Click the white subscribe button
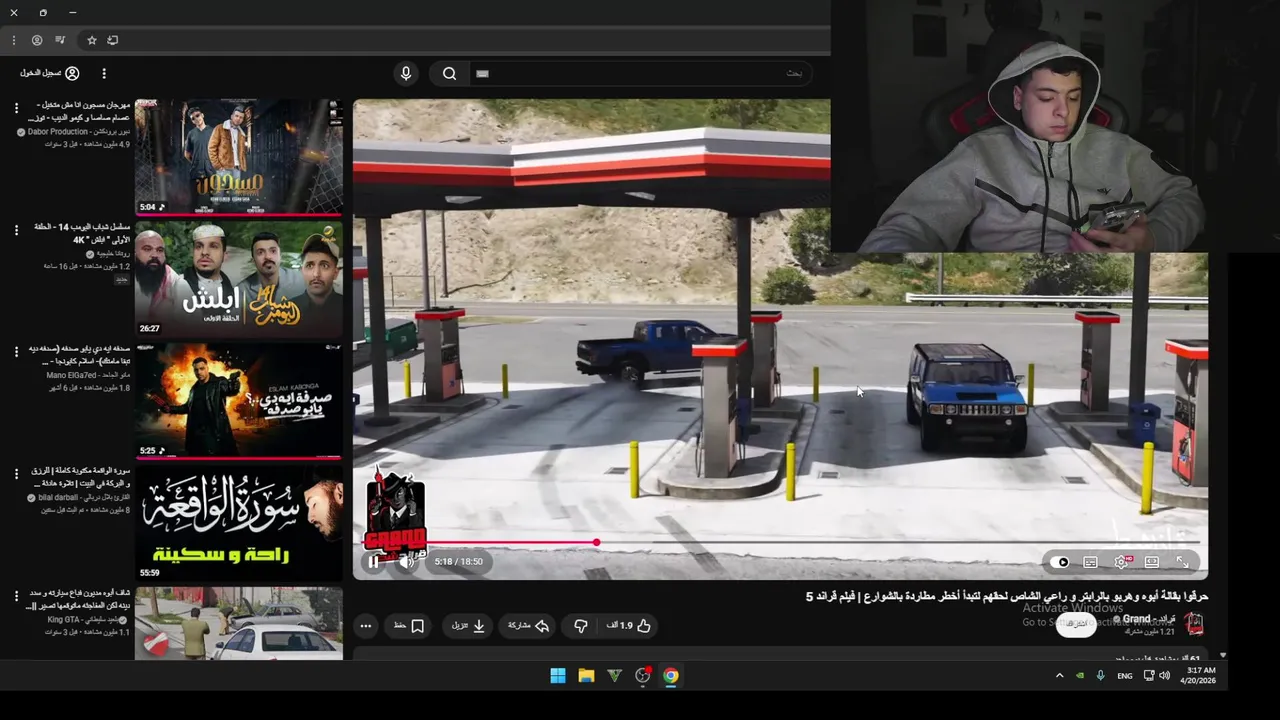Screen dimensions: 1280x720 [x=1076, y=625]
